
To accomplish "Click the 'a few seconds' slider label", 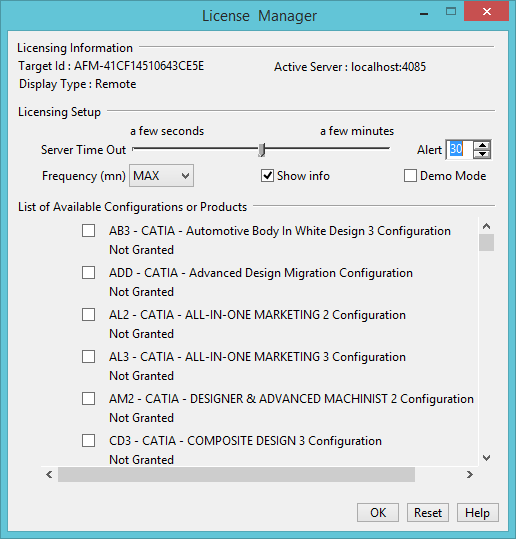I will [x=167, y=131].
